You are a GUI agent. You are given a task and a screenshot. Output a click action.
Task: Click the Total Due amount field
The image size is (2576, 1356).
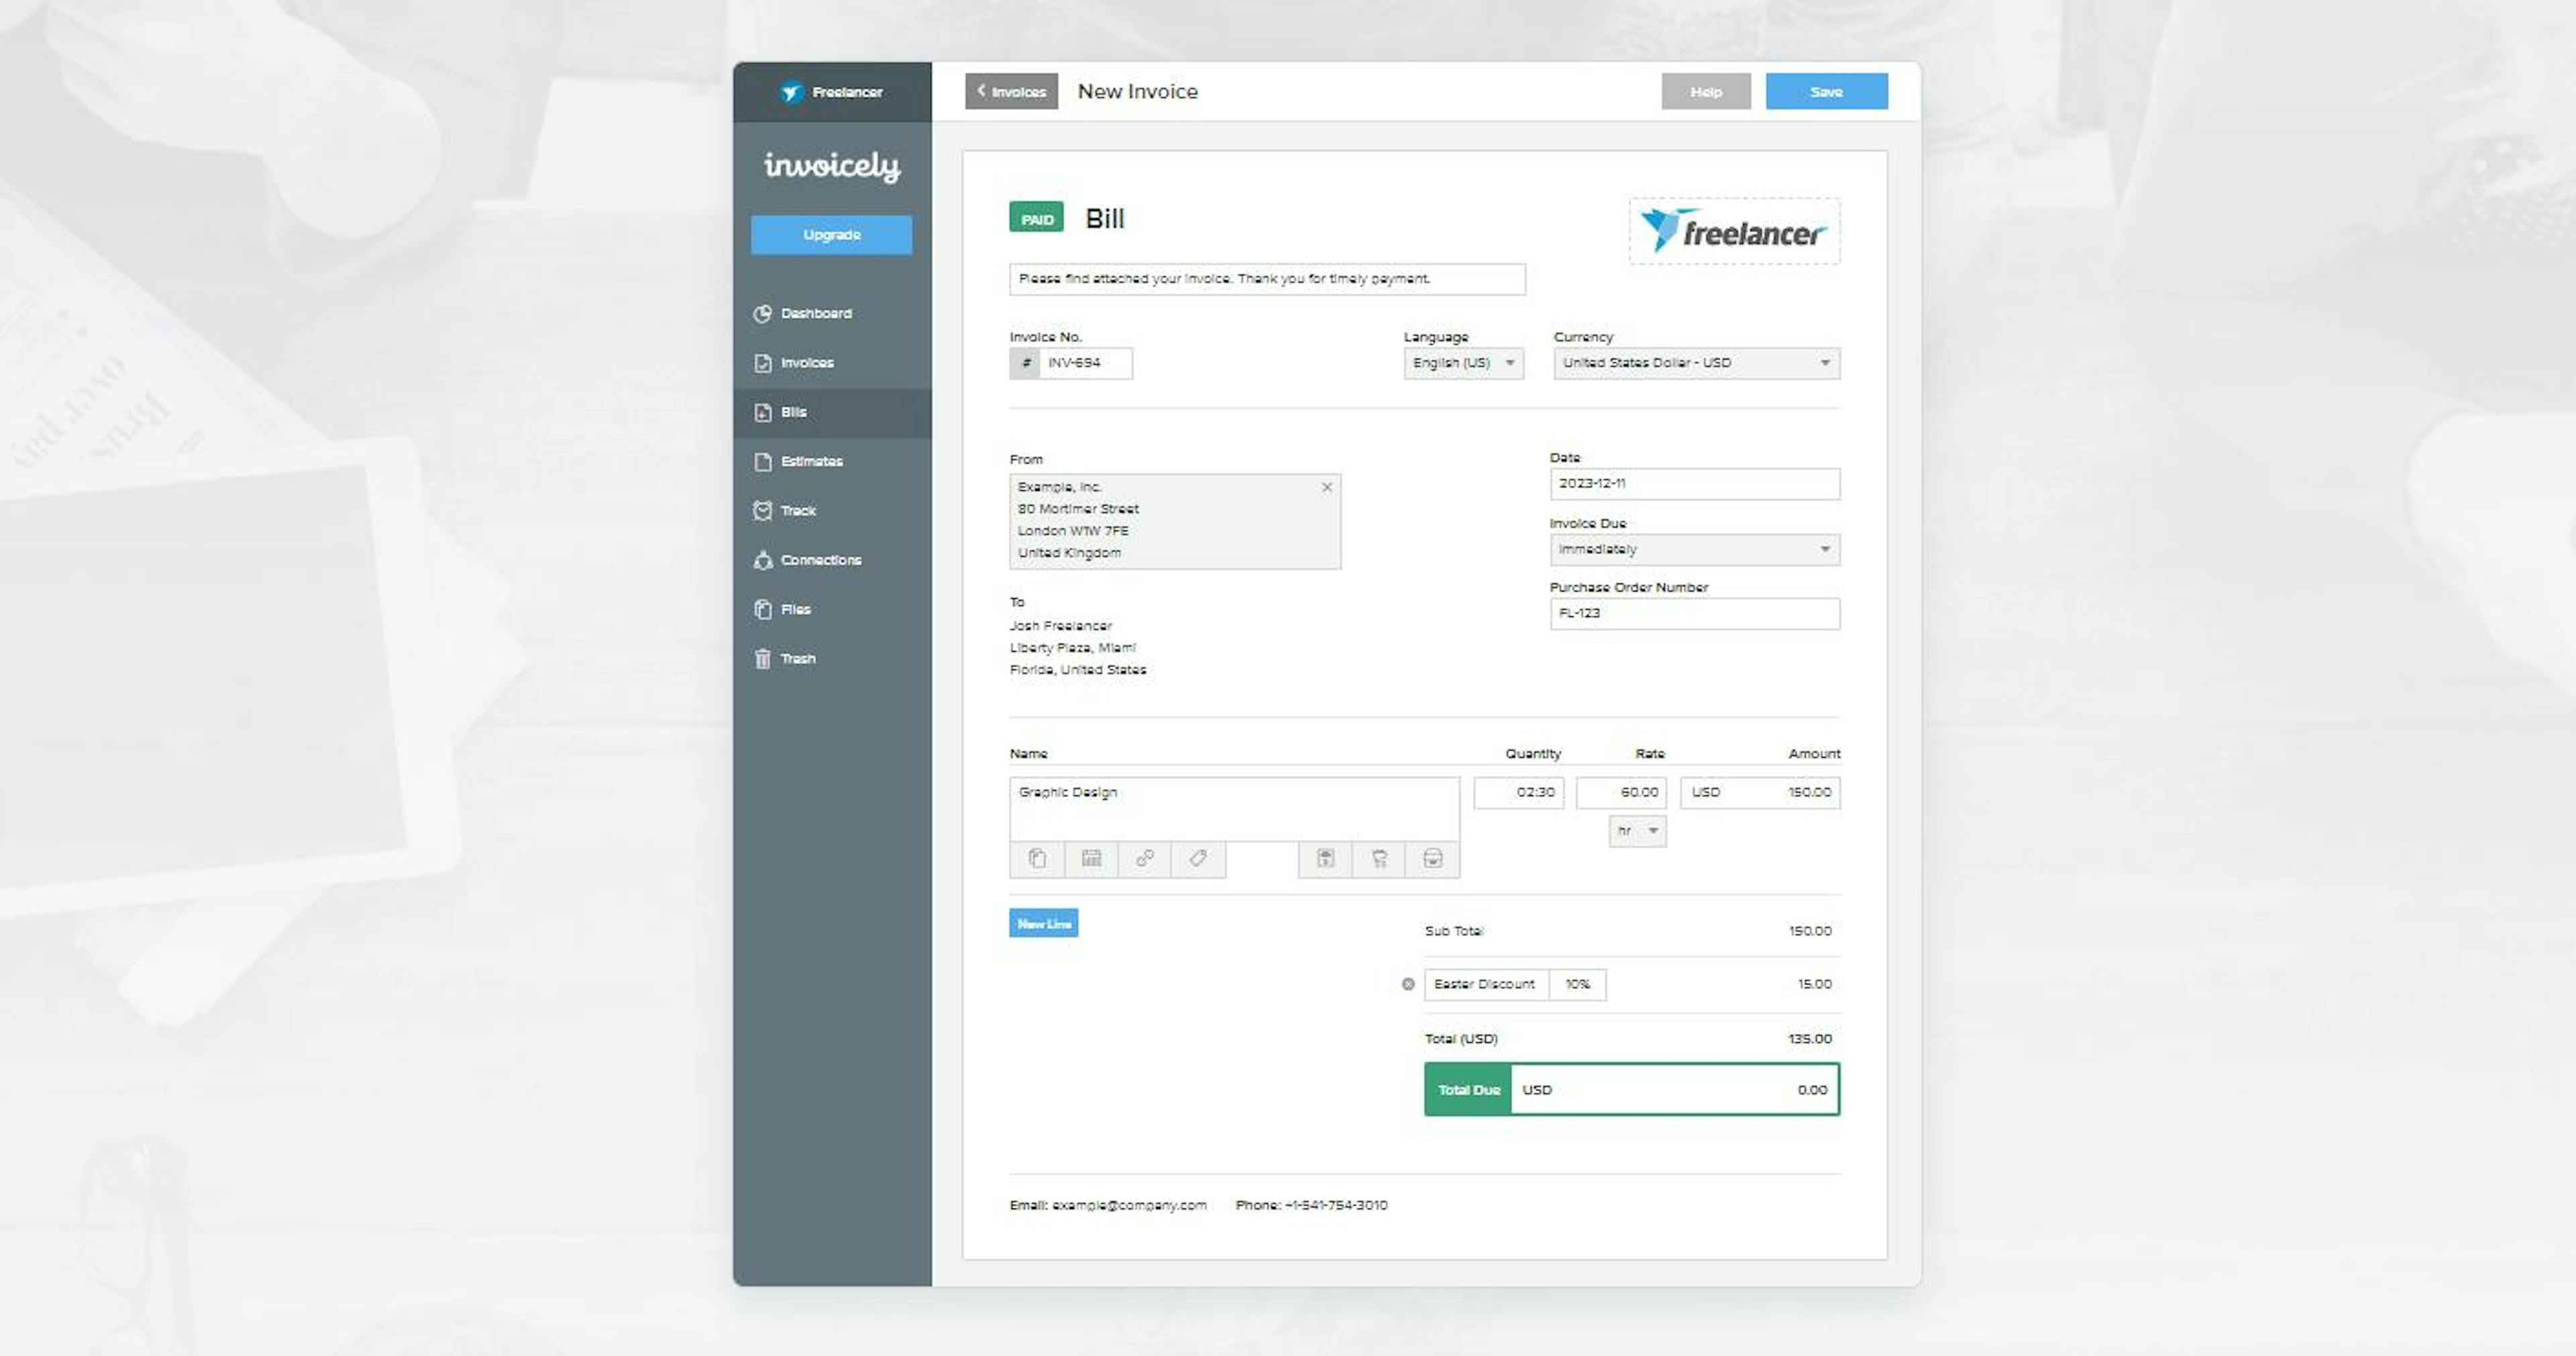1674,1090
